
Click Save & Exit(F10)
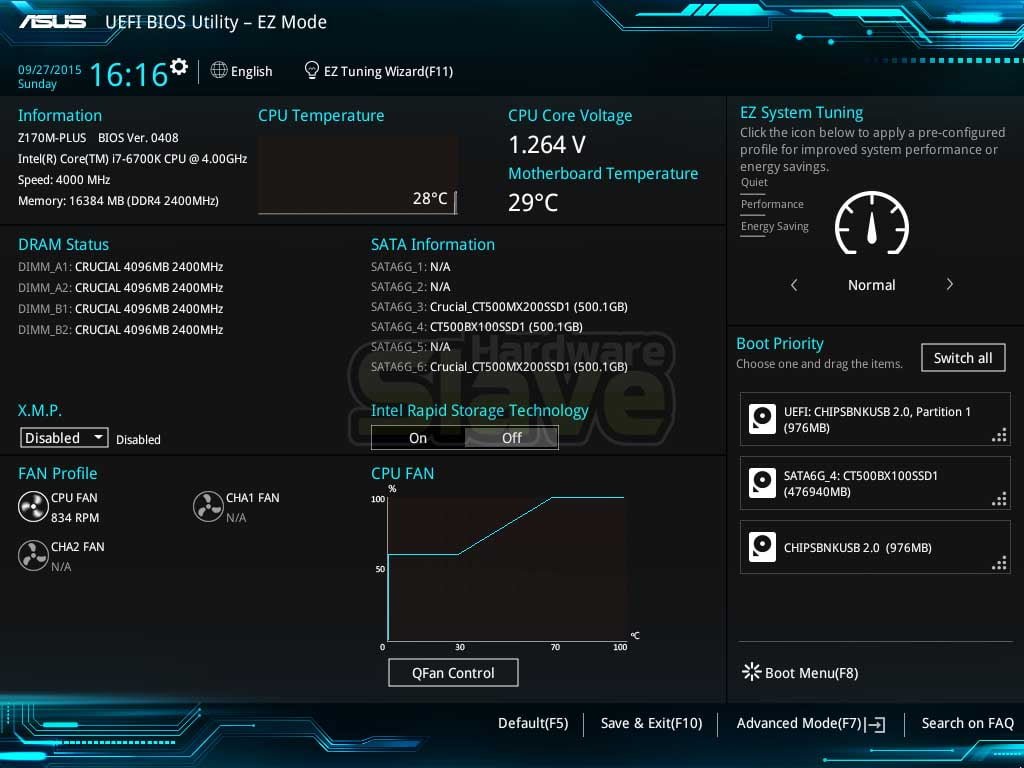[651, 723]
